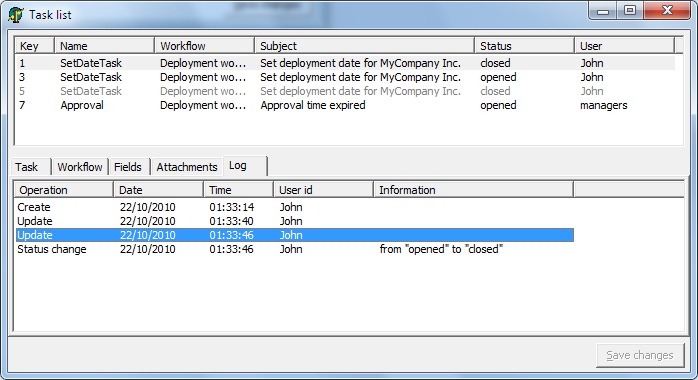Viewport: 698px width, 380px height.
Task: Click time 01:33:14 in the log
Action: pyautogui.click(x=231, y=207)
